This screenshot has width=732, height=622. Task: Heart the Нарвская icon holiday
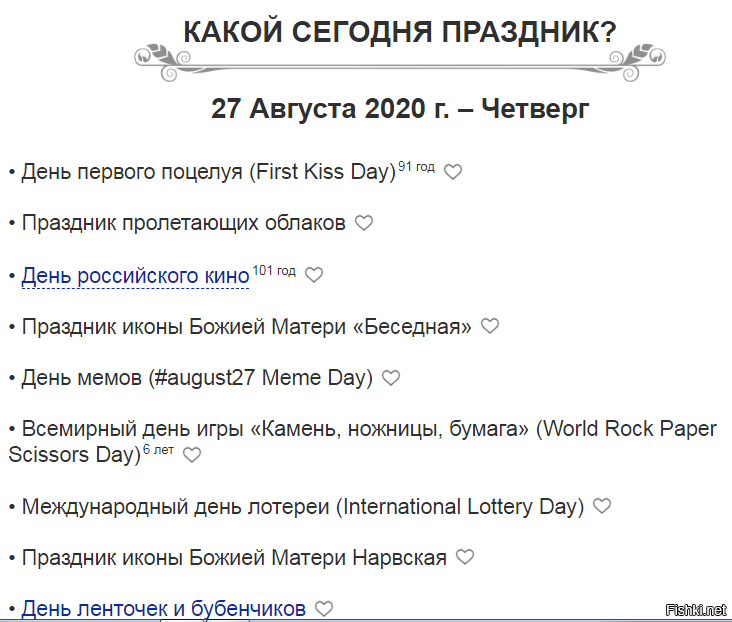point(465,558)
